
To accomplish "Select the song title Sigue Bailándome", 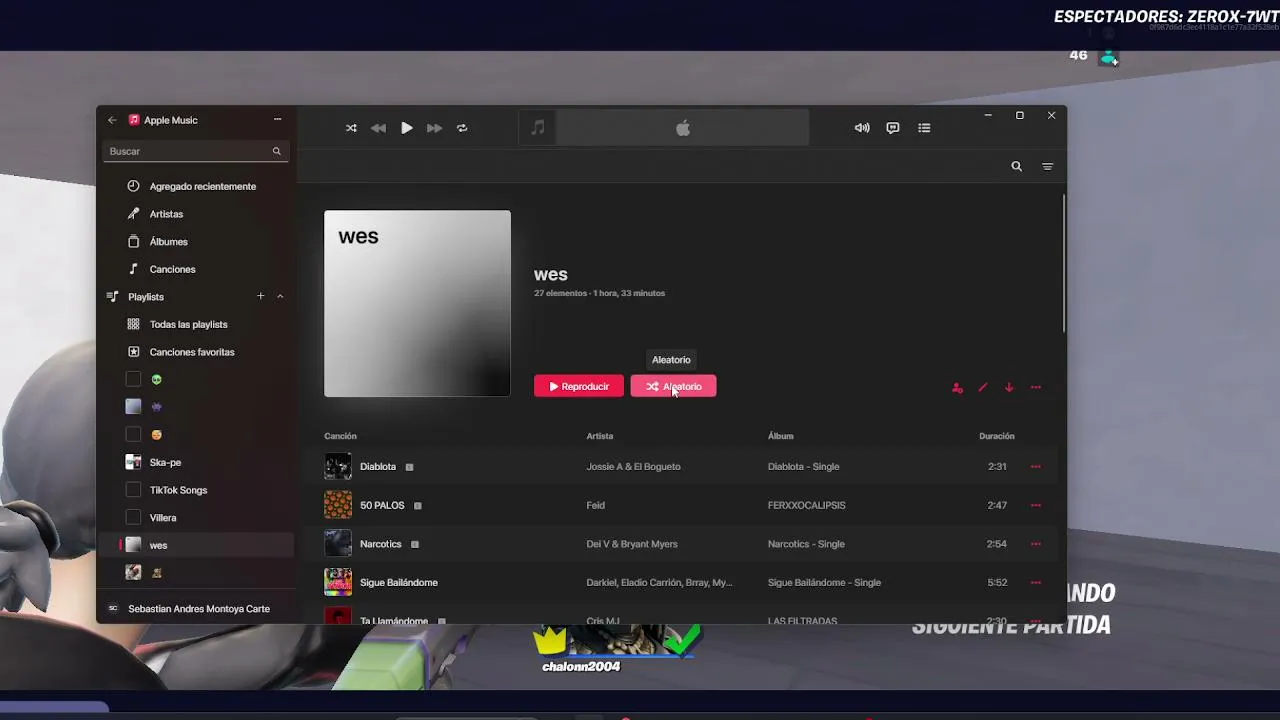I will (x=399, y=583).
